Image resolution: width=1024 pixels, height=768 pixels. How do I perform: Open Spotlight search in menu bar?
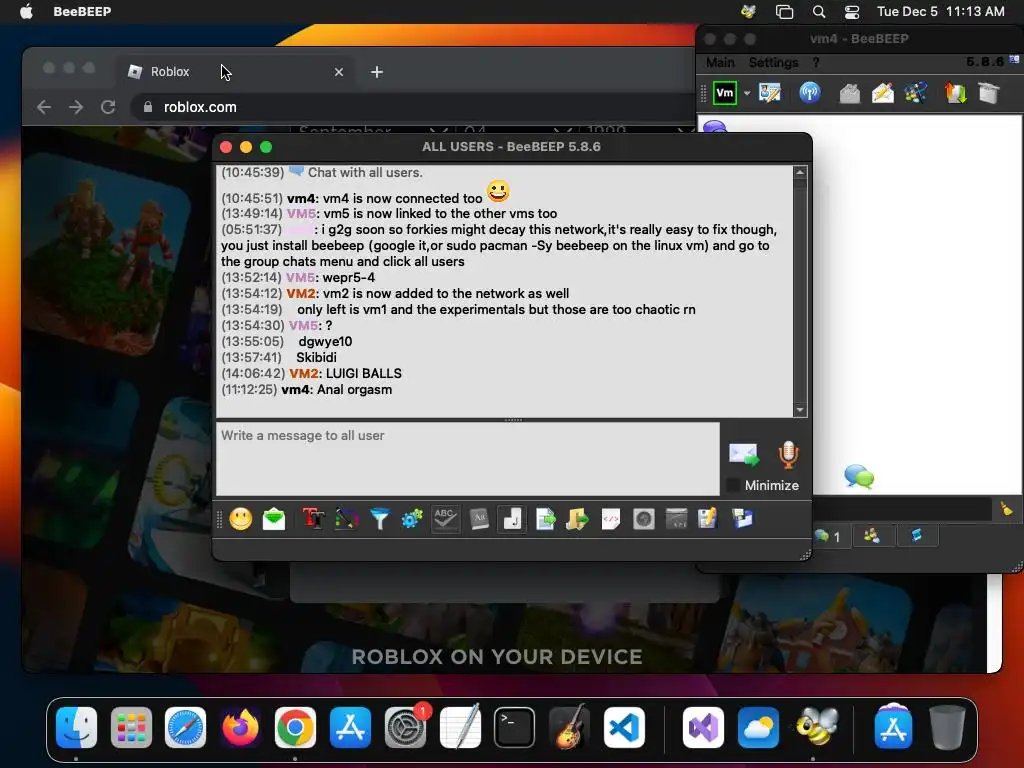click(x=818, y=11)
